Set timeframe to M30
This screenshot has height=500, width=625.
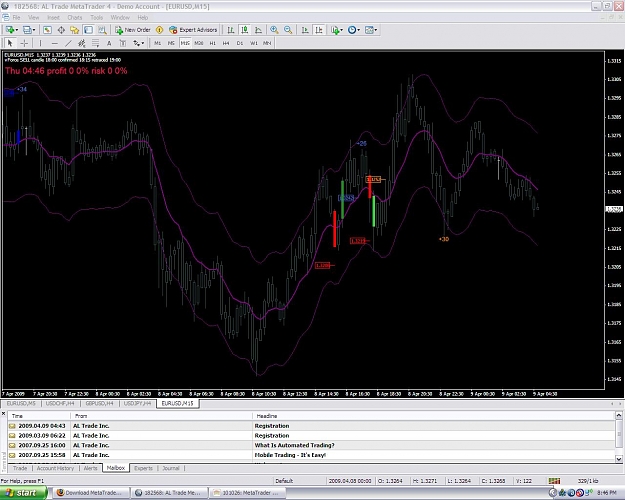click(199, 43)
